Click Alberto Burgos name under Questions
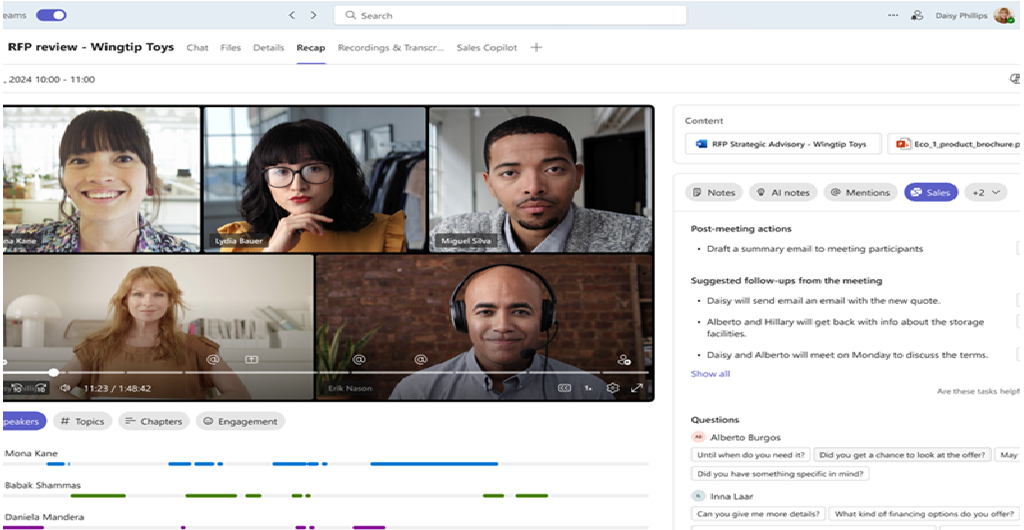Viewport: 1024px width, 530px height. (x=745, y=437)
